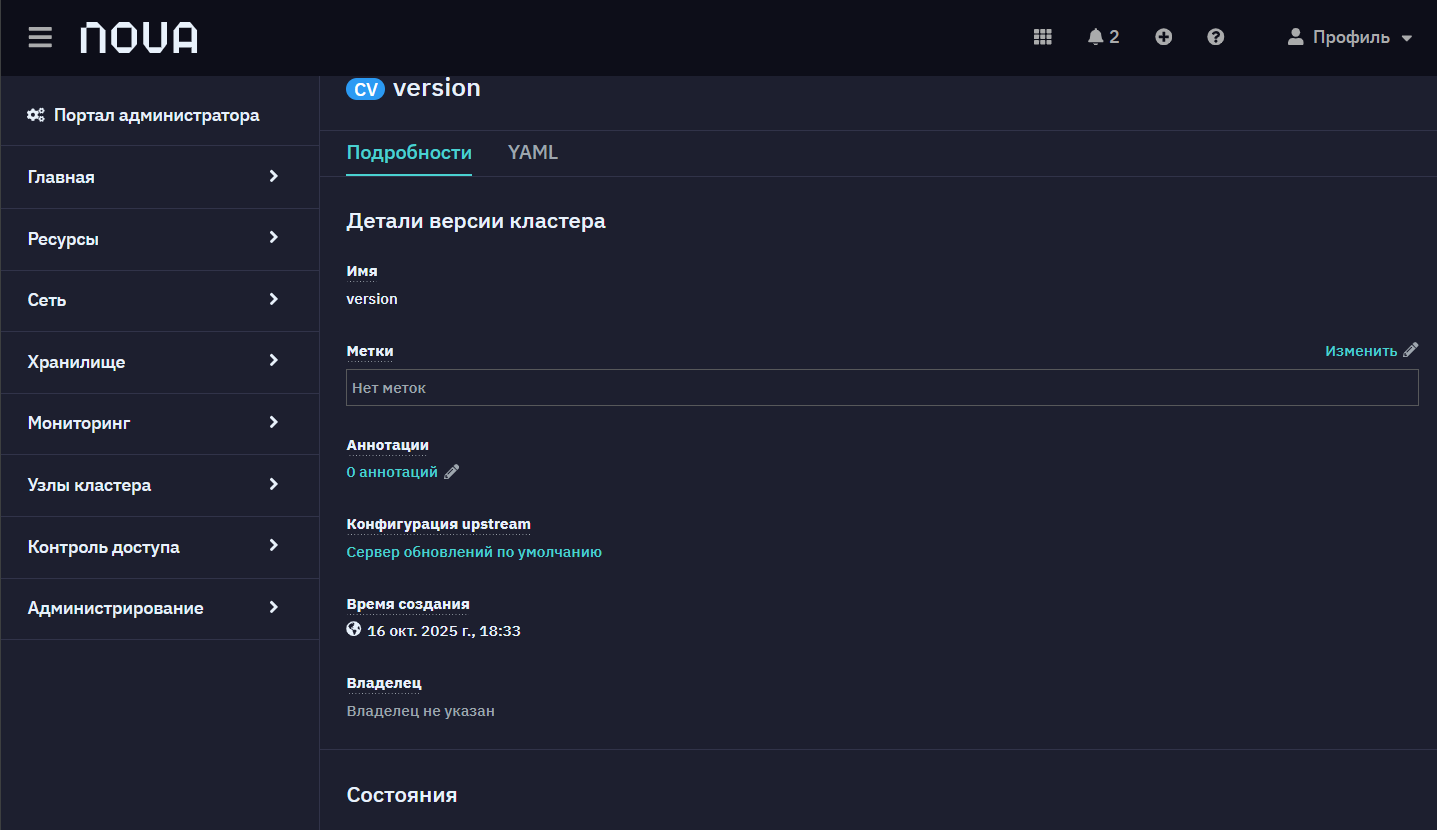Click the name value version
Image resolution: width=1437 pixels, height=830 pixels.
372,299
